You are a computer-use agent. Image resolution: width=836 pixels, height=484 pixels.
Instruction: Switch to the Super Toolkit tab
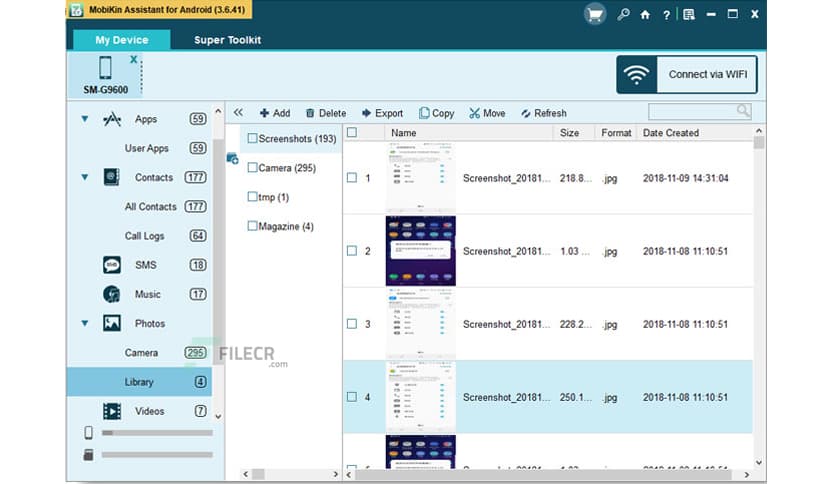(228, 40)
